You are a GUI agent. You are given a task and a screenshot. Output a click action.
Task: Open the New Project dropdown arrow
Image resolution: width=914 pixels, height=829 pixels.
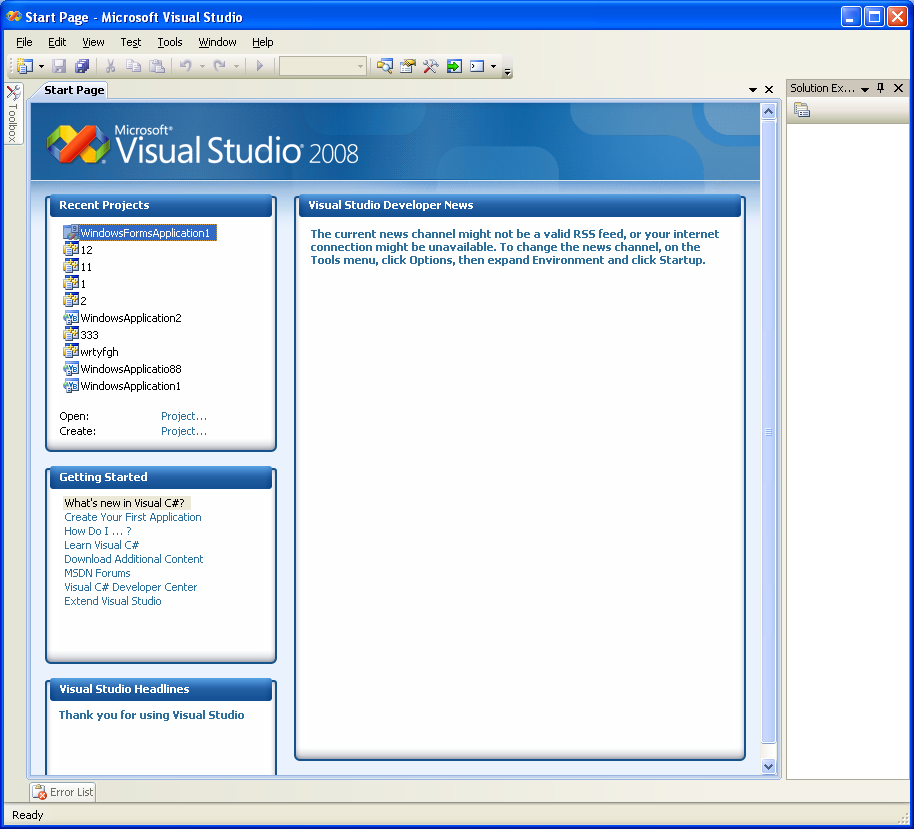(x=41, y=66)
